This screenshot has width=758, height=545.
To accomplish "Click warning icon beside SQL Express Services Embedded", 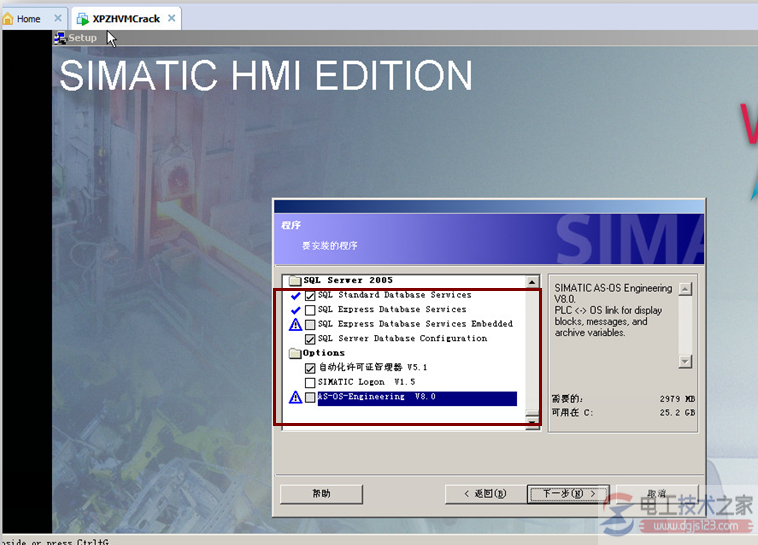I will click(295, 324).
